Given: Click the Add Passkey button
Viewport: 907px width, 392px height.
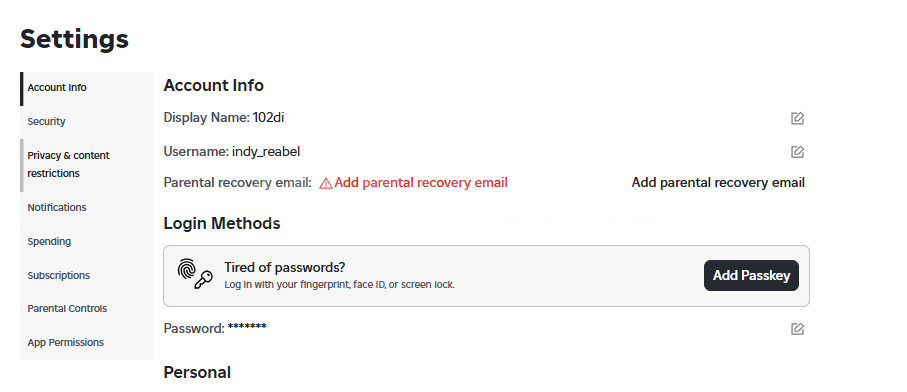Looking at the screenshot, I should click(x=751, y=276).
